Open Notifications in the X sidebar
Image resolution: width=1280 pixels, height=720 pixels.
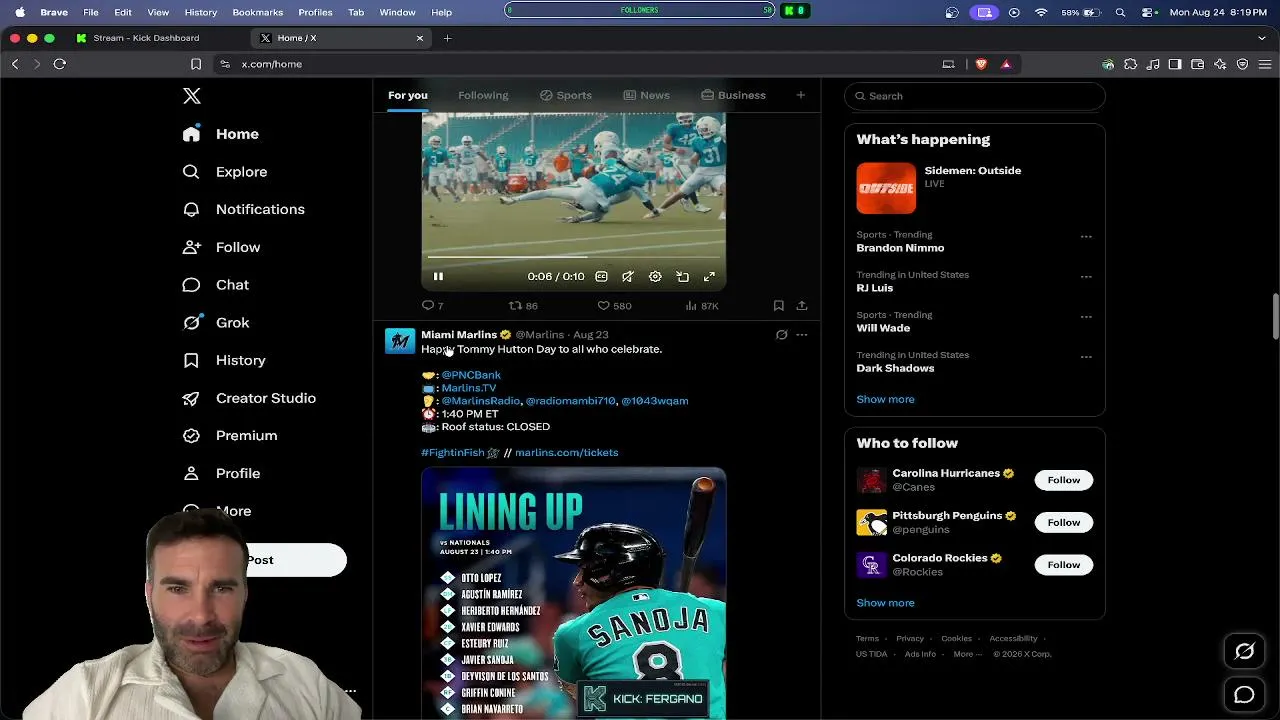coord(244,209)
